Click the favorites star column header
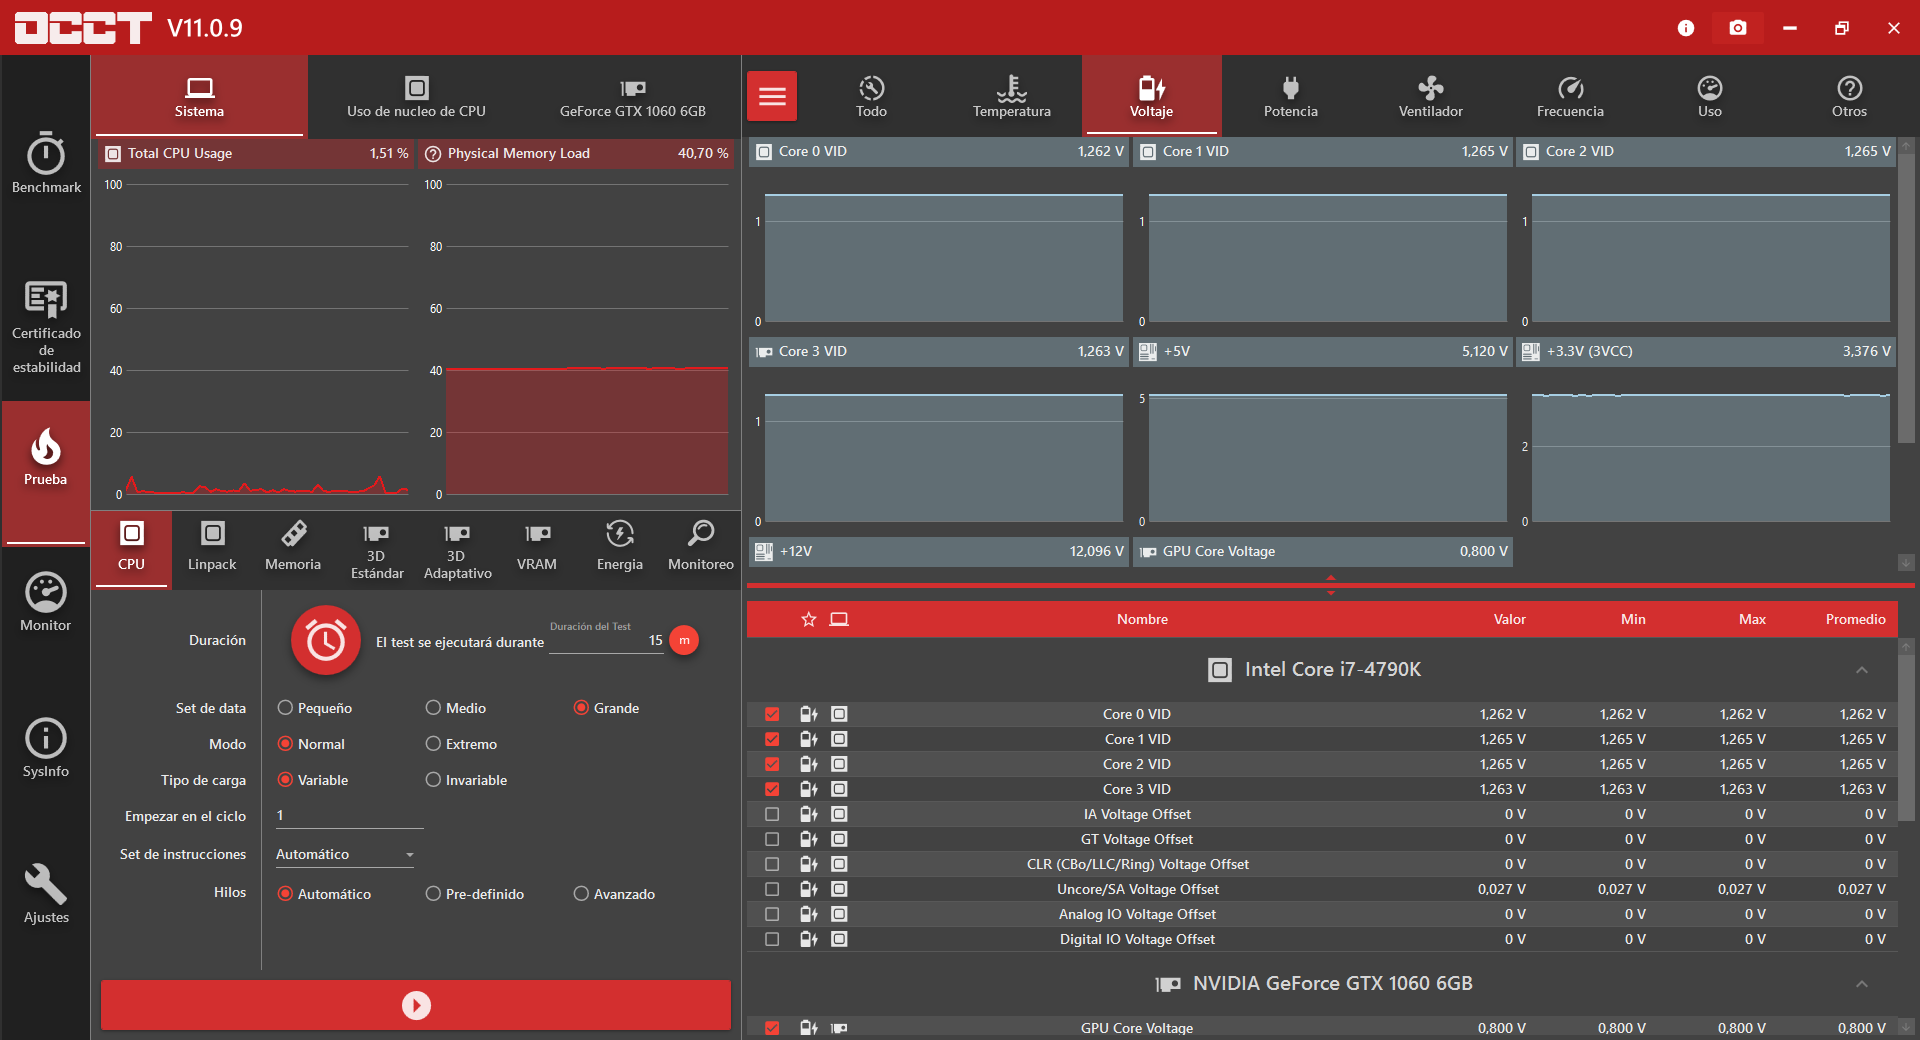This screenshot has width=1920, height=1040. coord(809,620)
